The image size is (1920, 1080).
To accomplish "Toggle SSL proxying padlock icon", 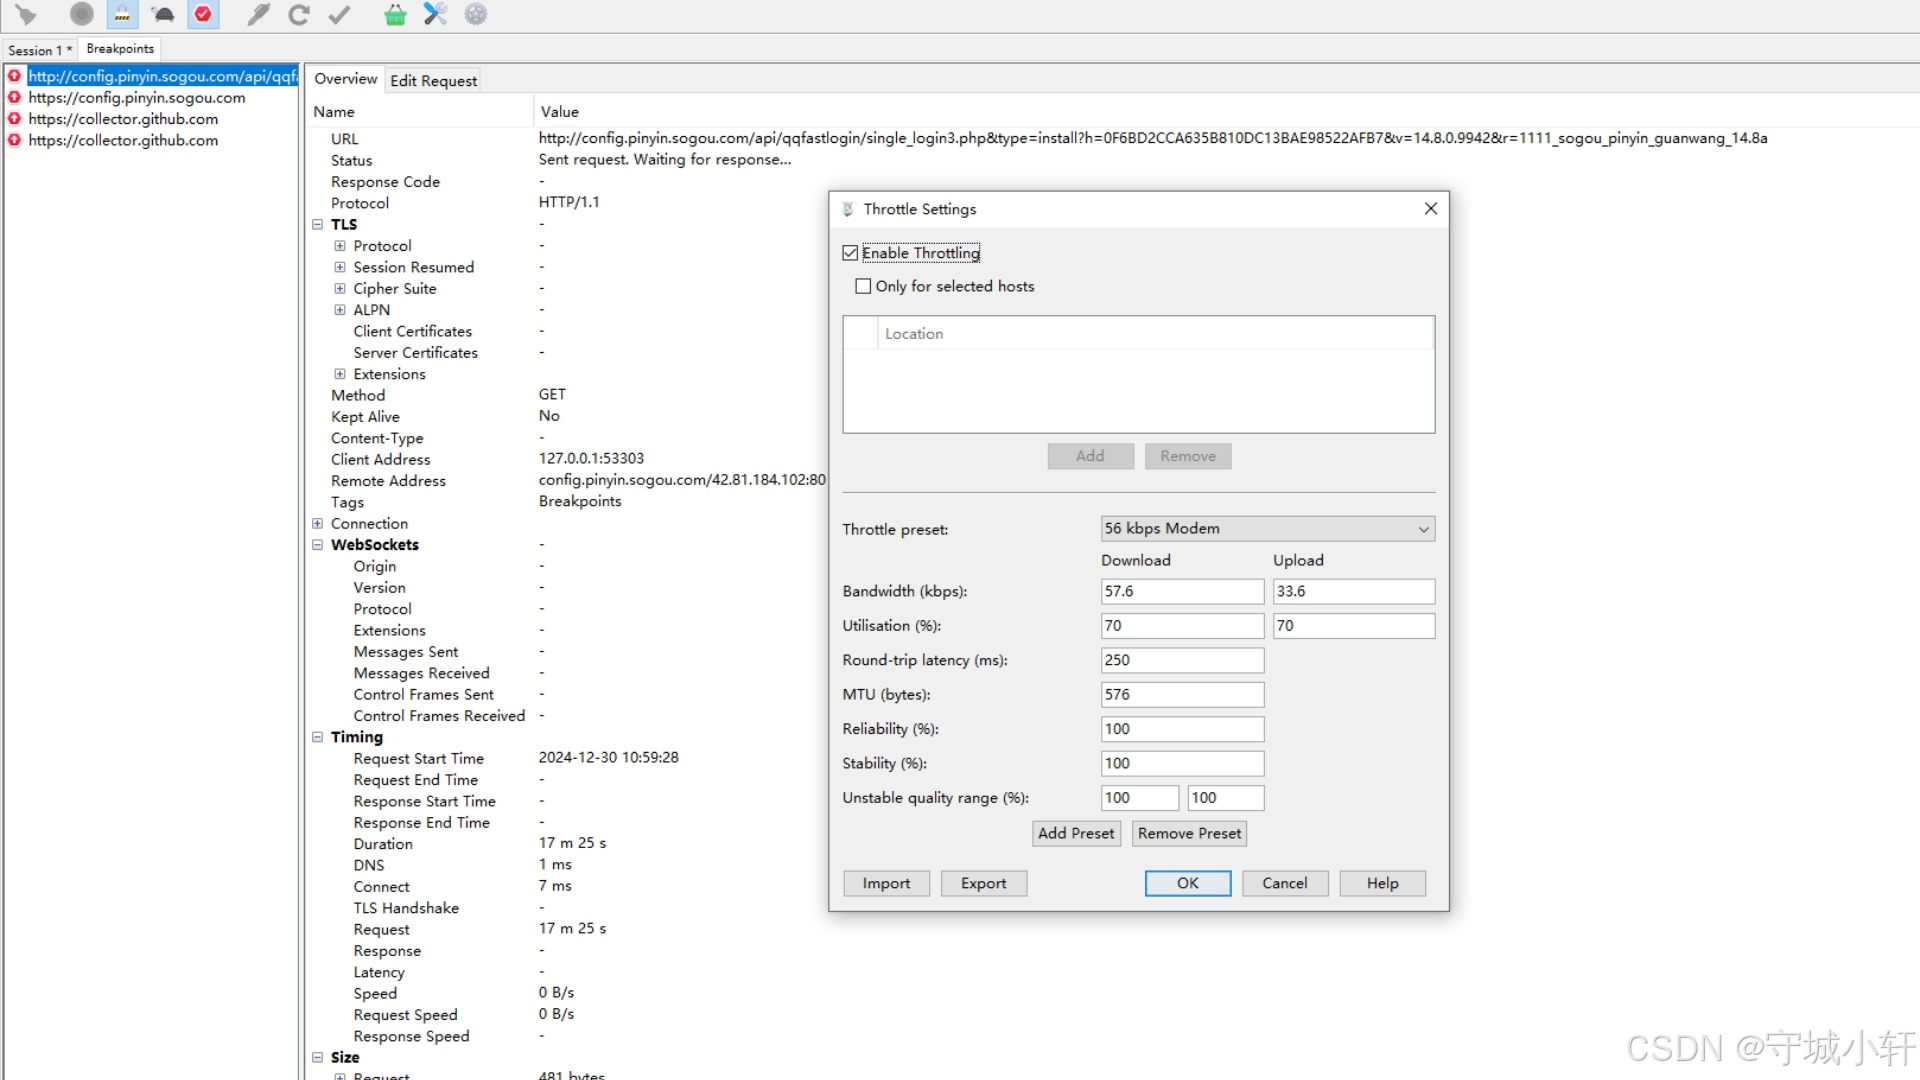I will [122, 14].
